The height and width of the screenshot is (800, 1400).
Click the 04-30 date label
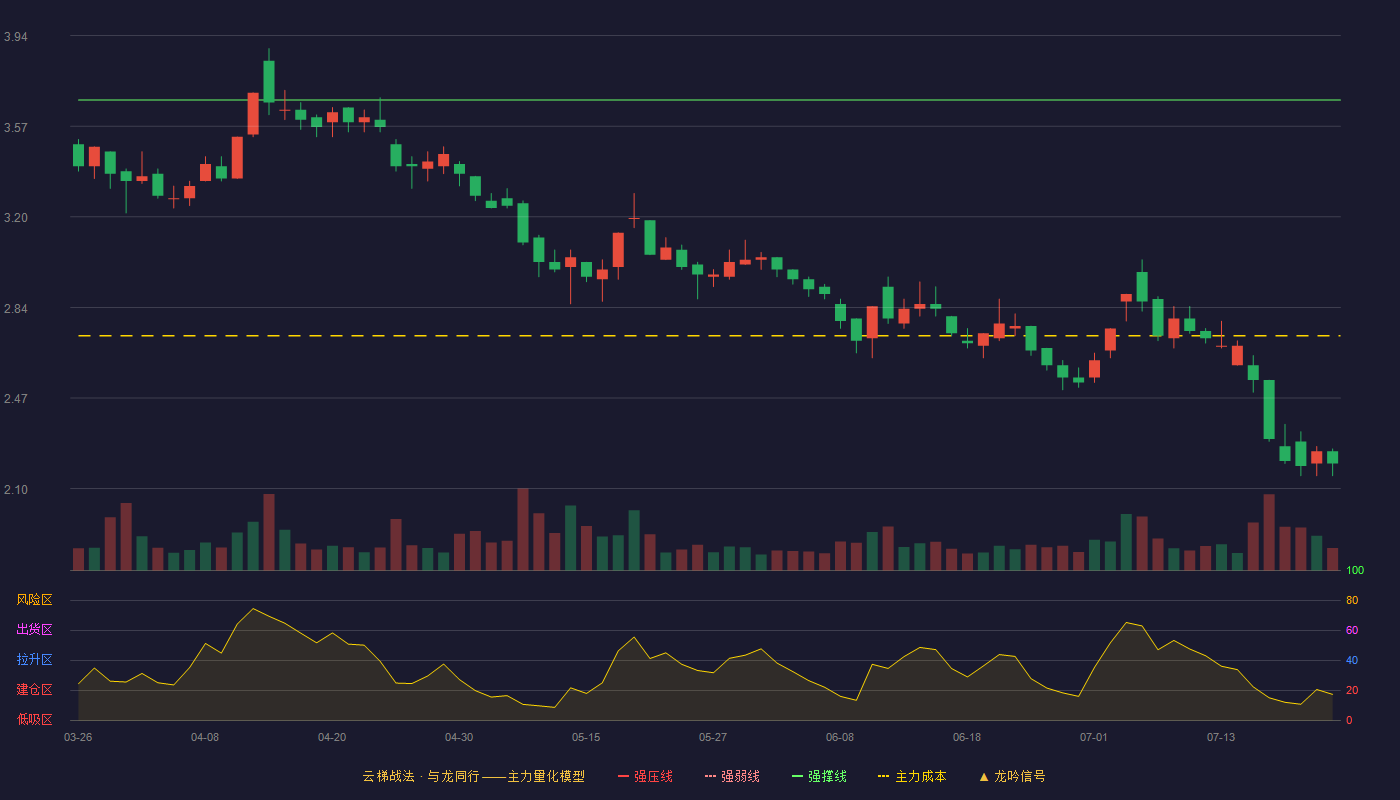point(459,737)
